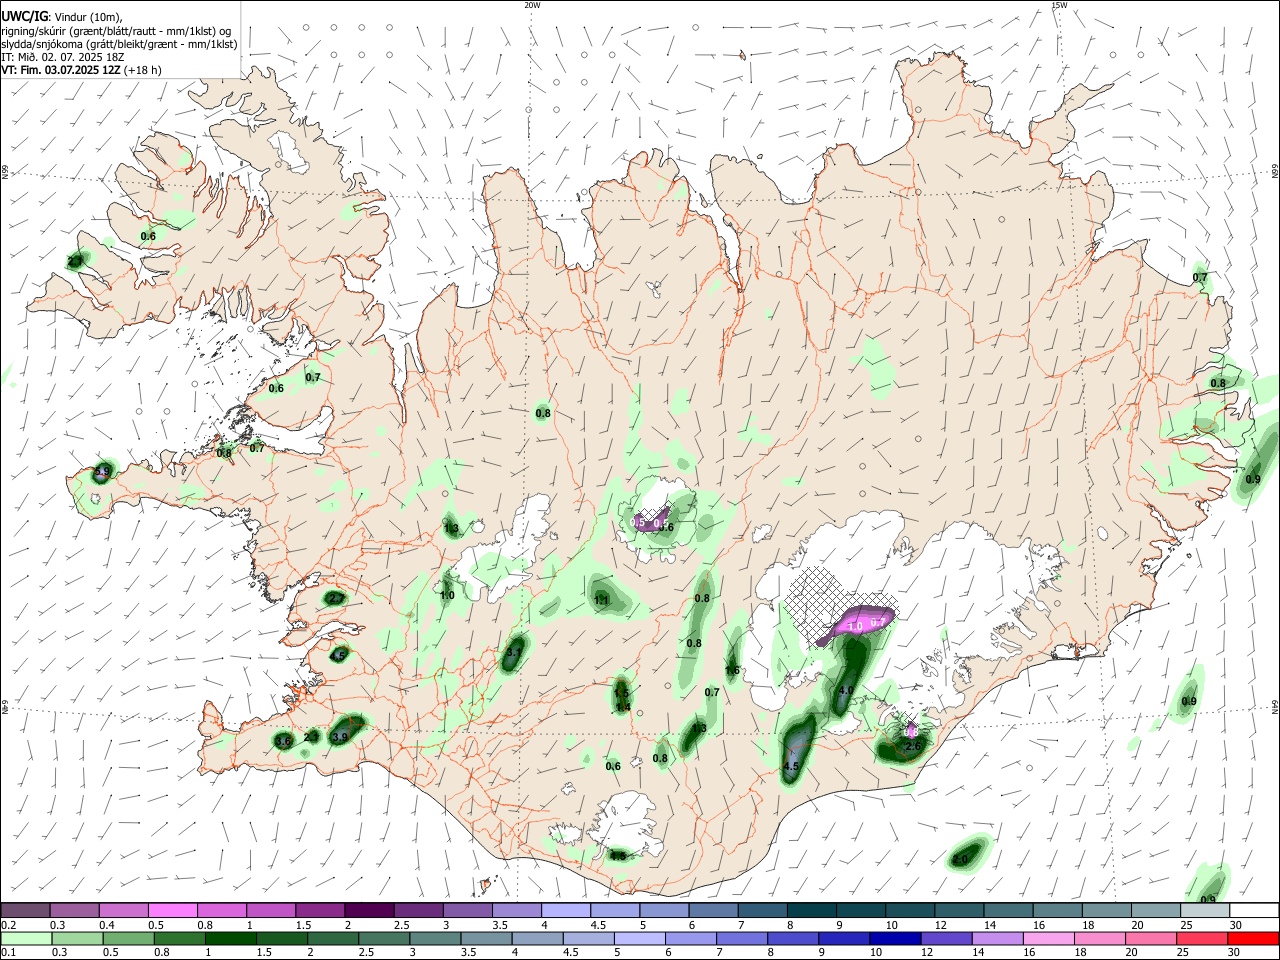This screenshot has height=960, width=1280.
Task: Click the 'slydda/snjókoma' header line
Action: 119,44
